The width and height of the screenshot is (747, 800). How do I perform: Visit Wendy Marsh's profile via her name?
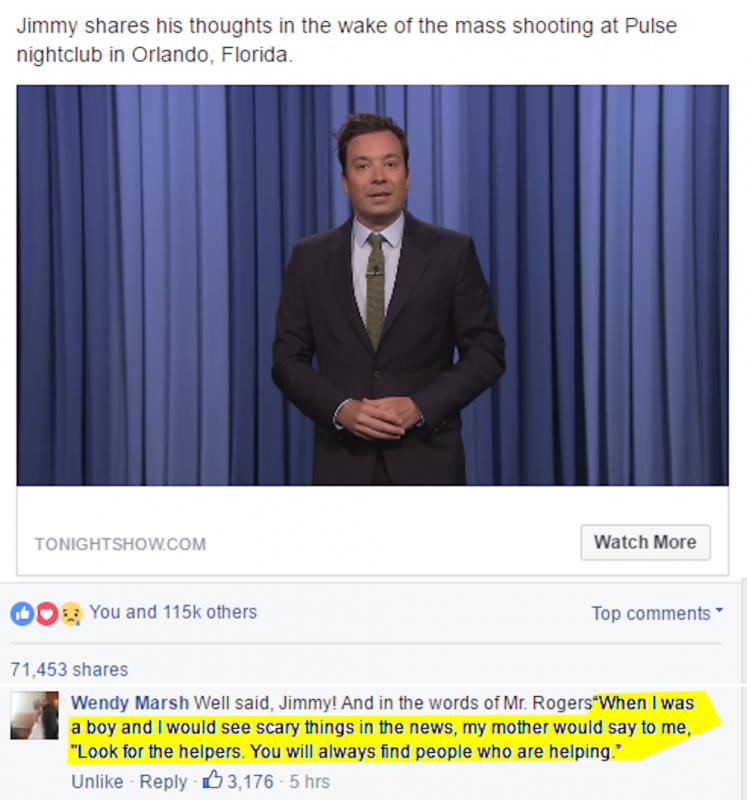130,703
